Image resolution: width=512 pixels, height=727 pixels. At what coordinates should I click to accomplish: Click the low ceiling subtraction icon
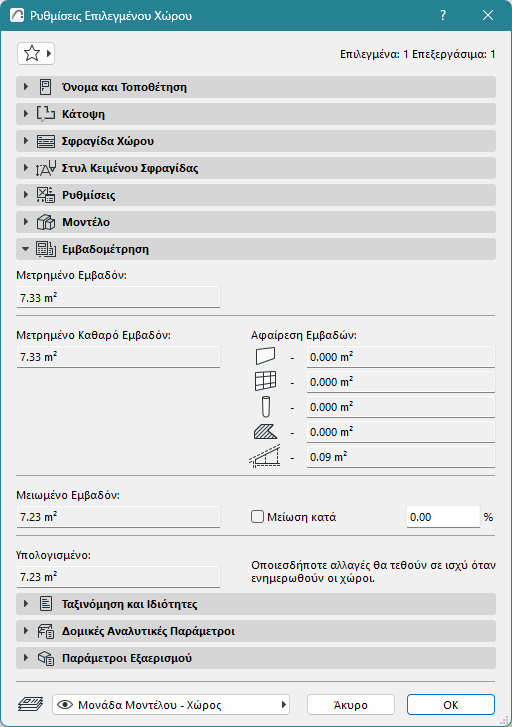(265, 456)
